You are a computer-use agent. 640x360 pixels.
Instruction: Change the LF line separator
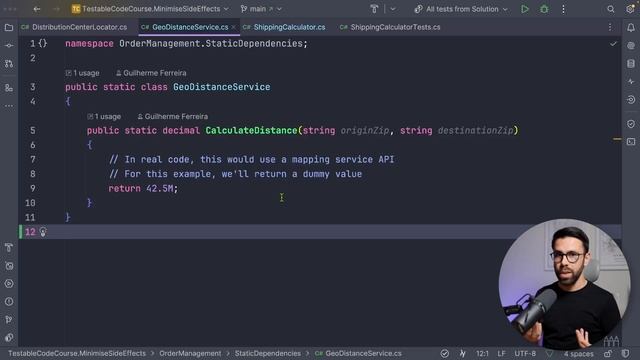click(501, 353)
